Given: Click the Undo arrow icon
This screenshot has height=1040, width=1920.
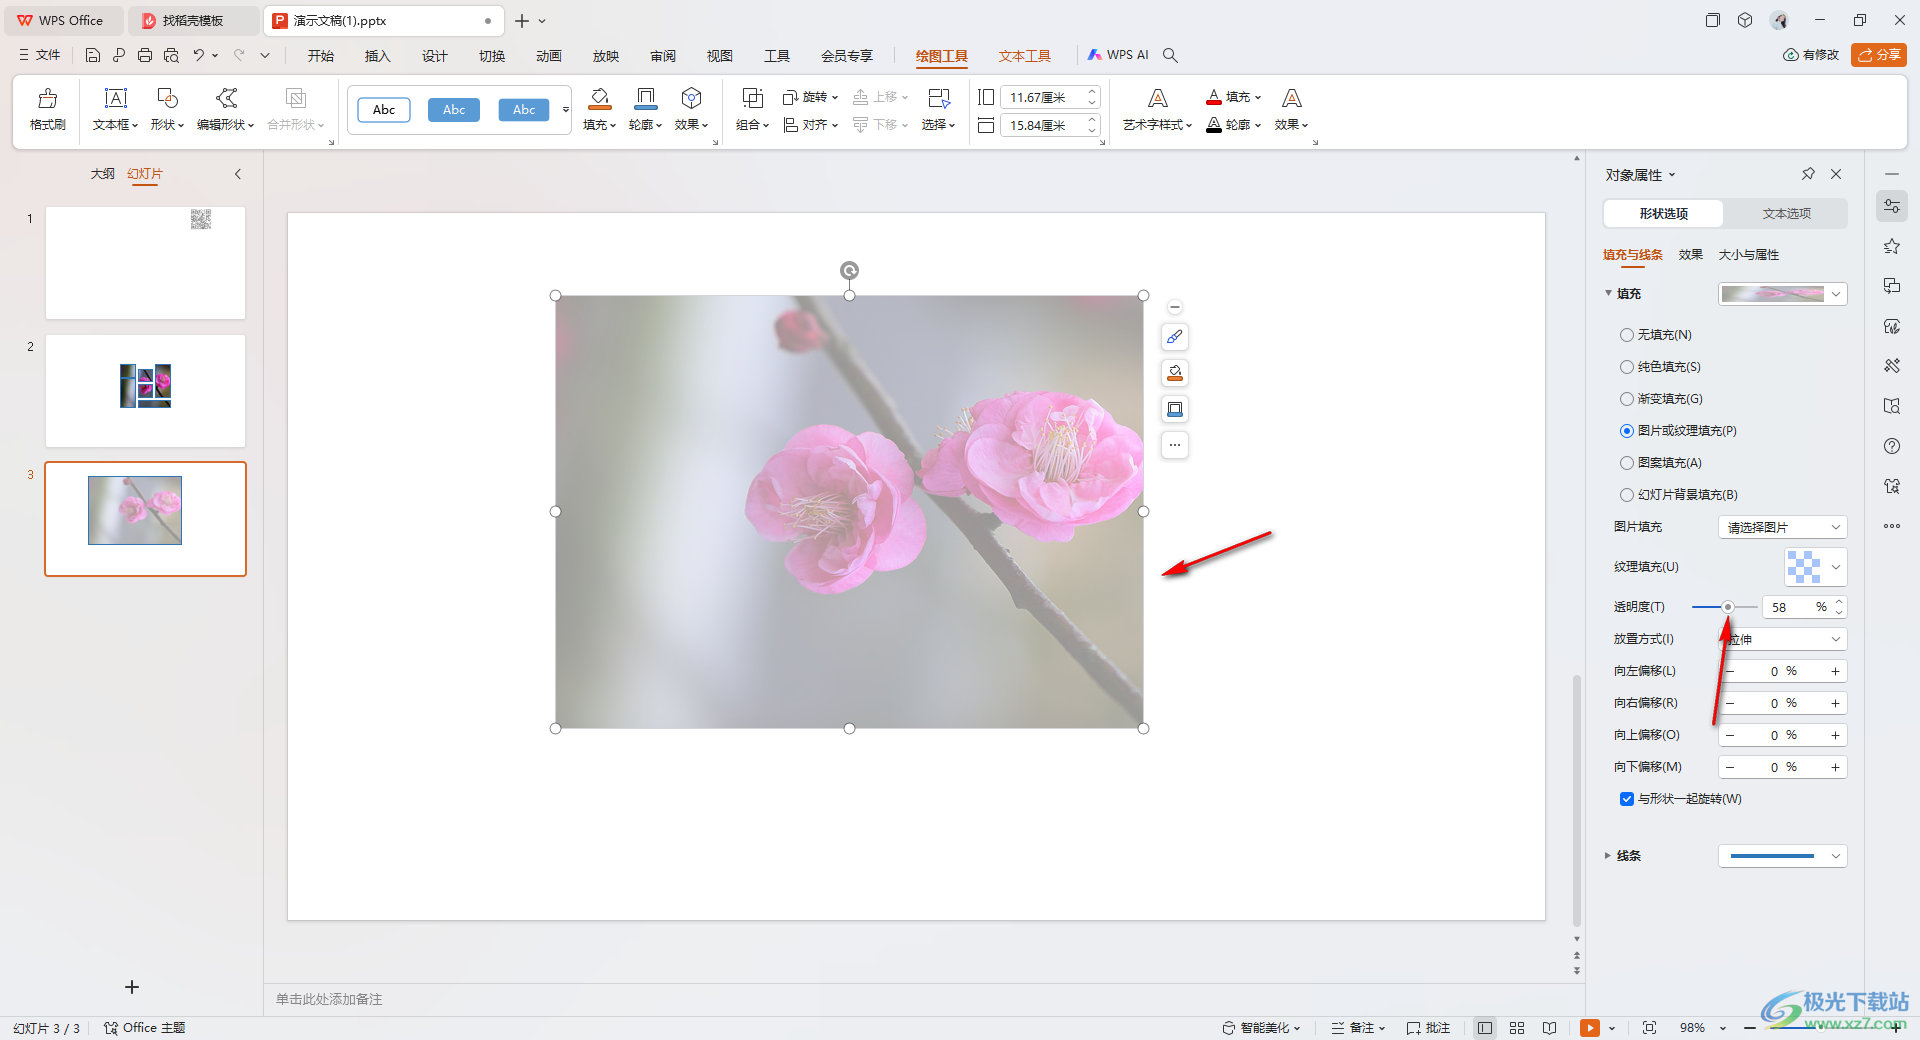Looking at the screenshot, I should coord(199,56).
